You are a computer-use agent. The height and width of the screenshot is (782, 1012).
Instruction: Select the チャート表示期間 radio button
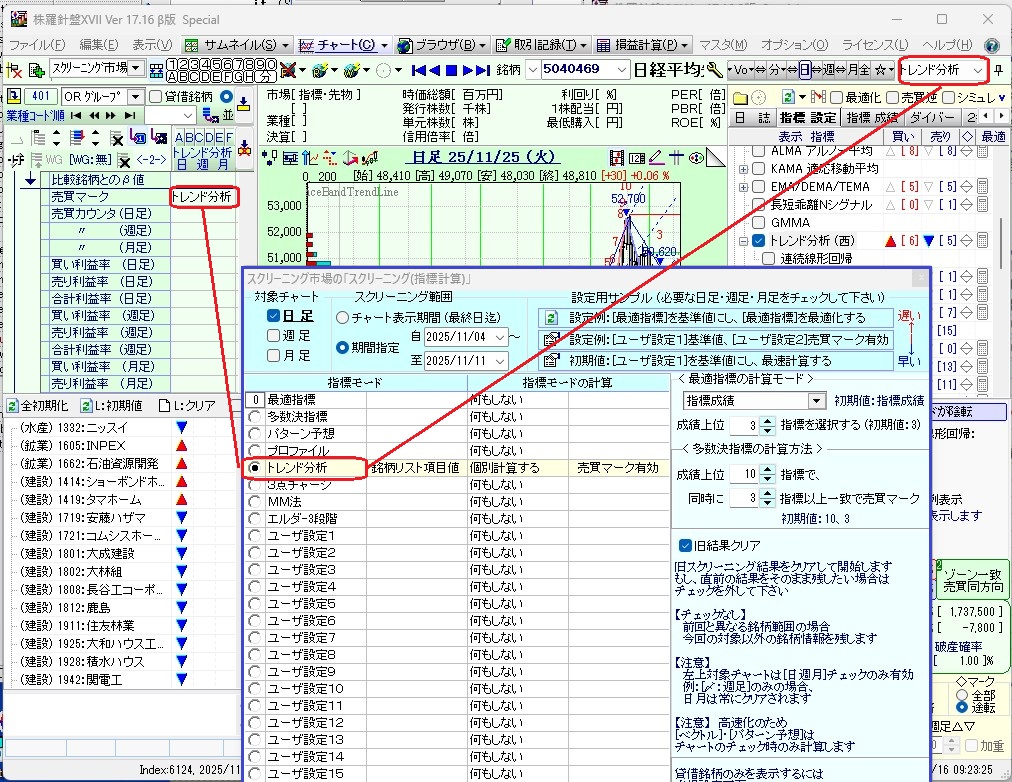click(343, 317)
